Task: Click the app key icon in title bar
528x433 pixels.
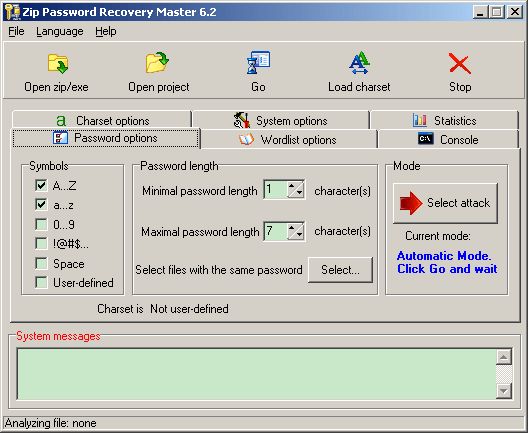Action: click(13, 12)
